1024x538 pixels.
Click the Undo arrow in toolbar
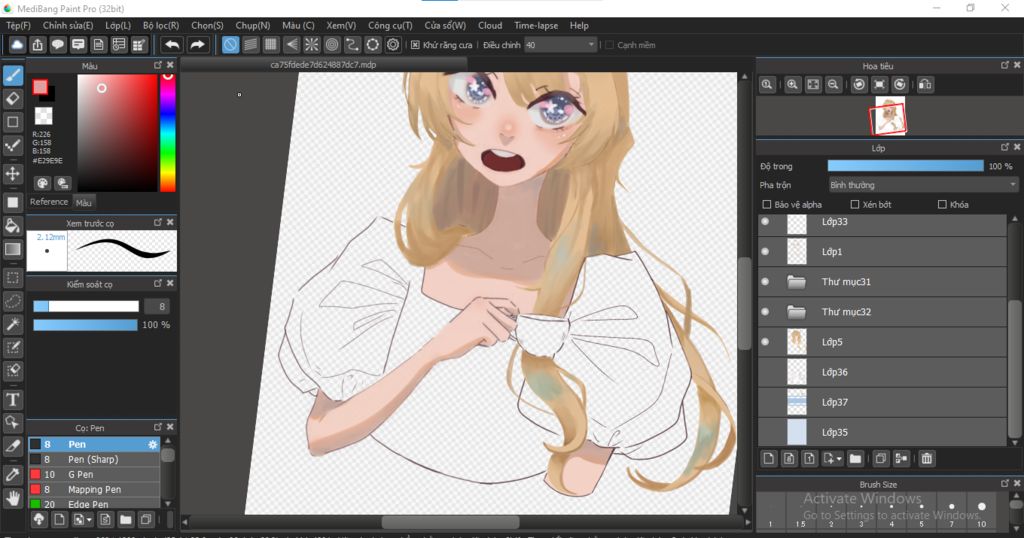click(x=172, y=44)
